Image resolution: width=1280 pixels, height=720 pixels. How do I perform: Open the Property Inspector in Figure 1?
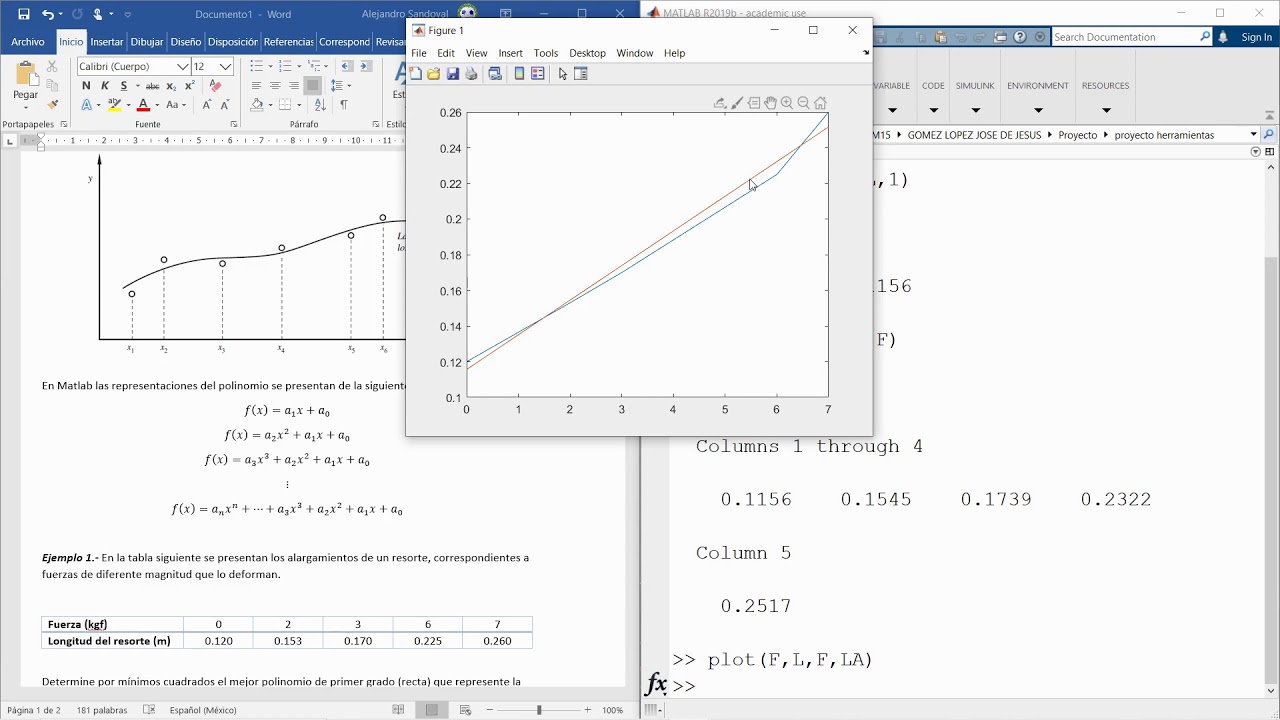pos(581,74)
